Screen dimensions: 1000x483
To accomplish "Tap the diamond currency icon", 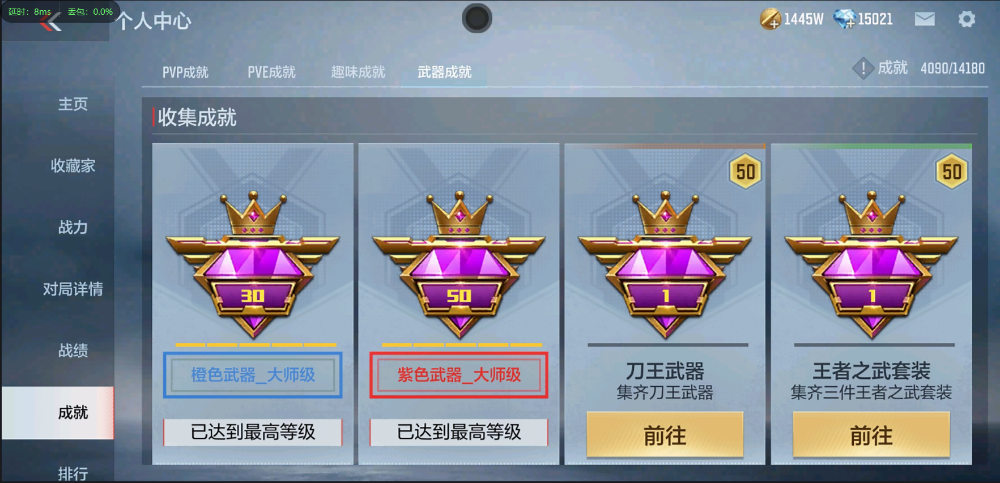I will click(844, 19).
